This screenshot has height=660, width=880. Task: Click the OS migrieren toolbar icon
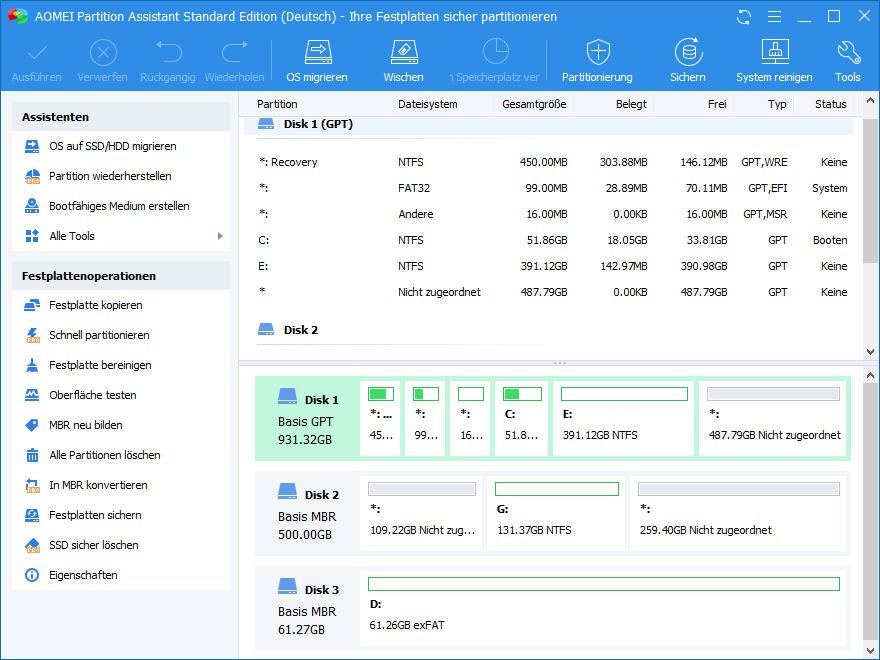click(x=317, y=60)
